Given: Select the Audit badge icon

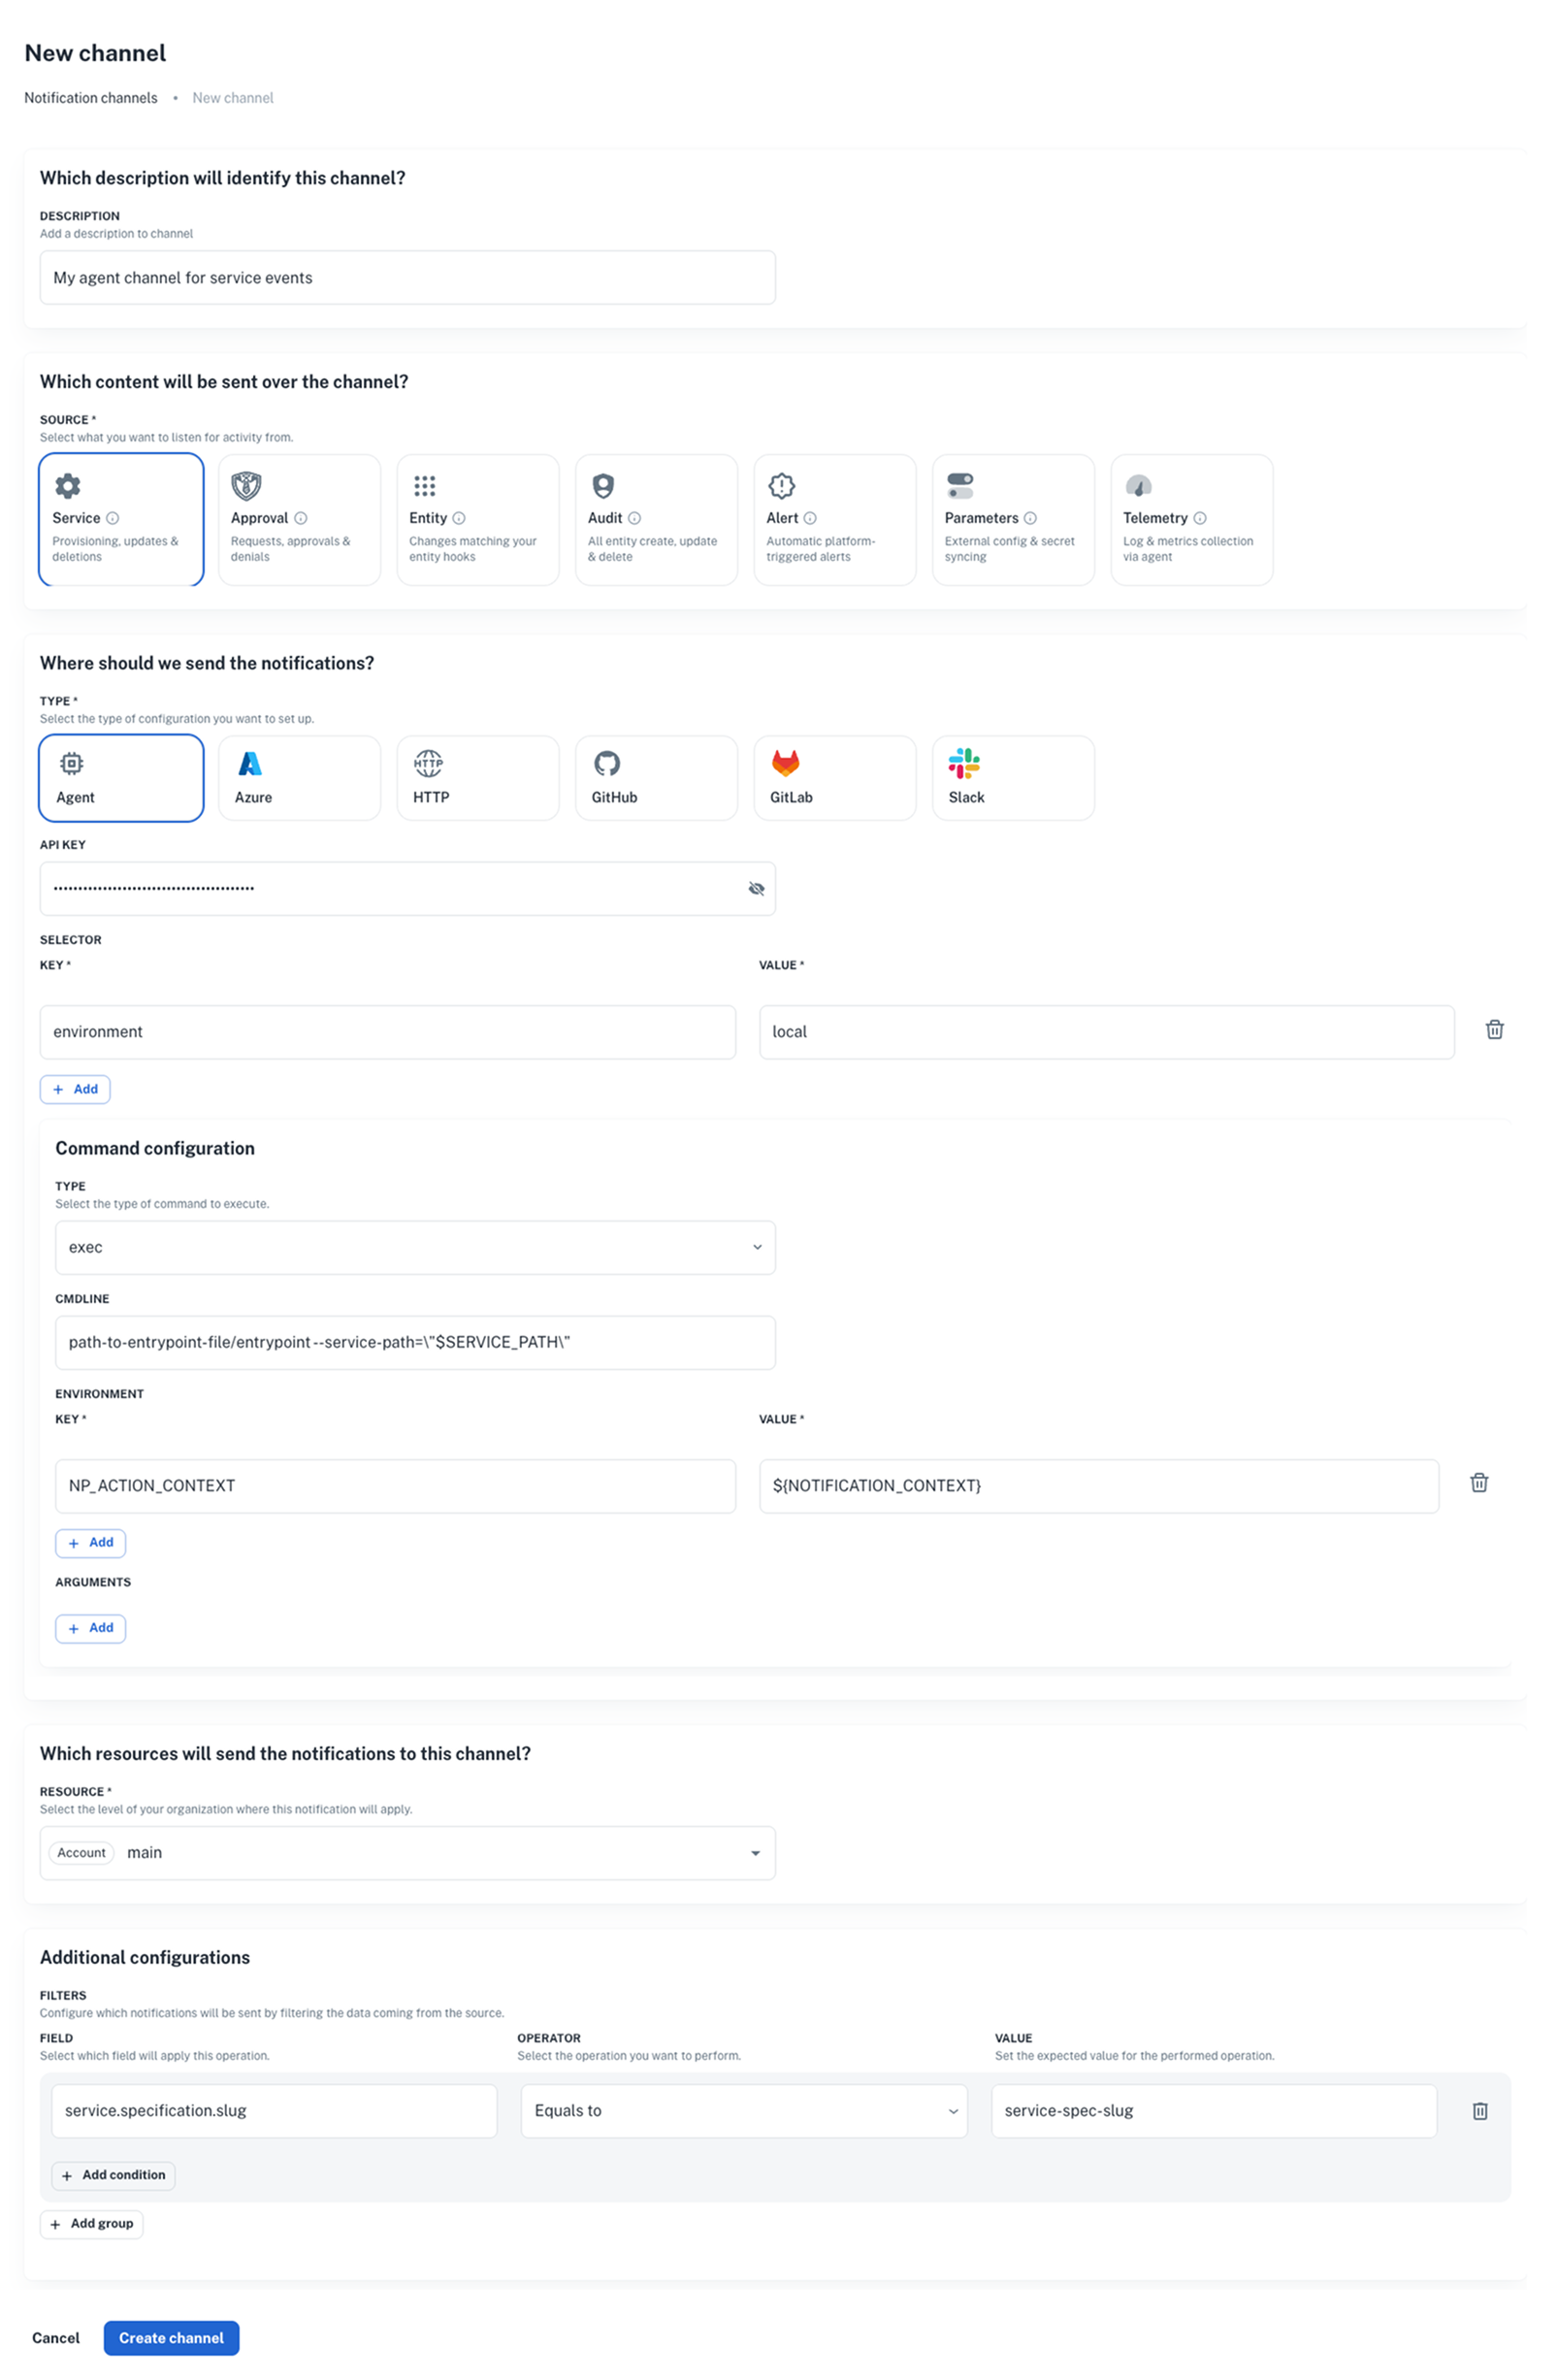Looking at the screenshot, I should pos(603,486).
